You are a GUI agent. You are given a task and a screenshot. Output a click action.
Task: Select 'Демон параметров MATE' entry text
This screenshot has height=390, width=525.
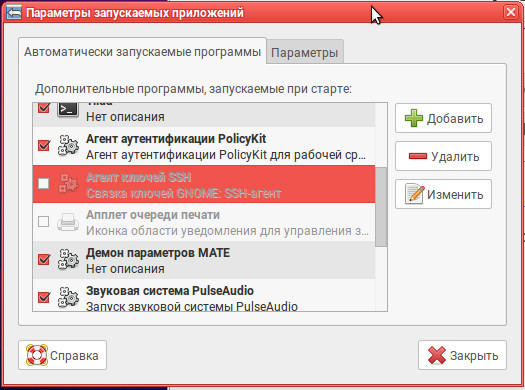pyautogui.click(x=158, y=253)
